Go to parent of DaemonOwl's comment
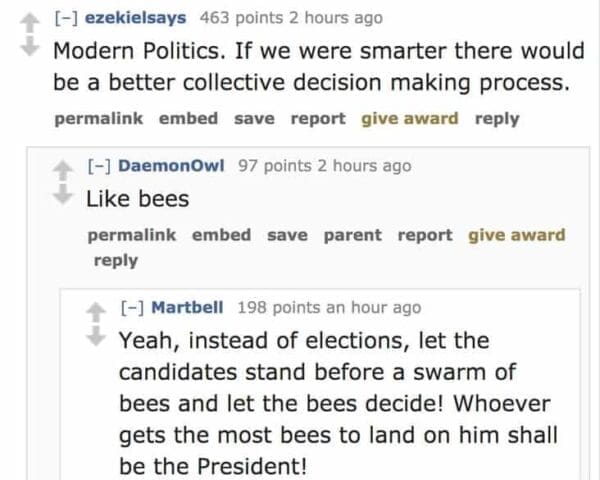Screen dimensions: 600x480 [353, 235]
